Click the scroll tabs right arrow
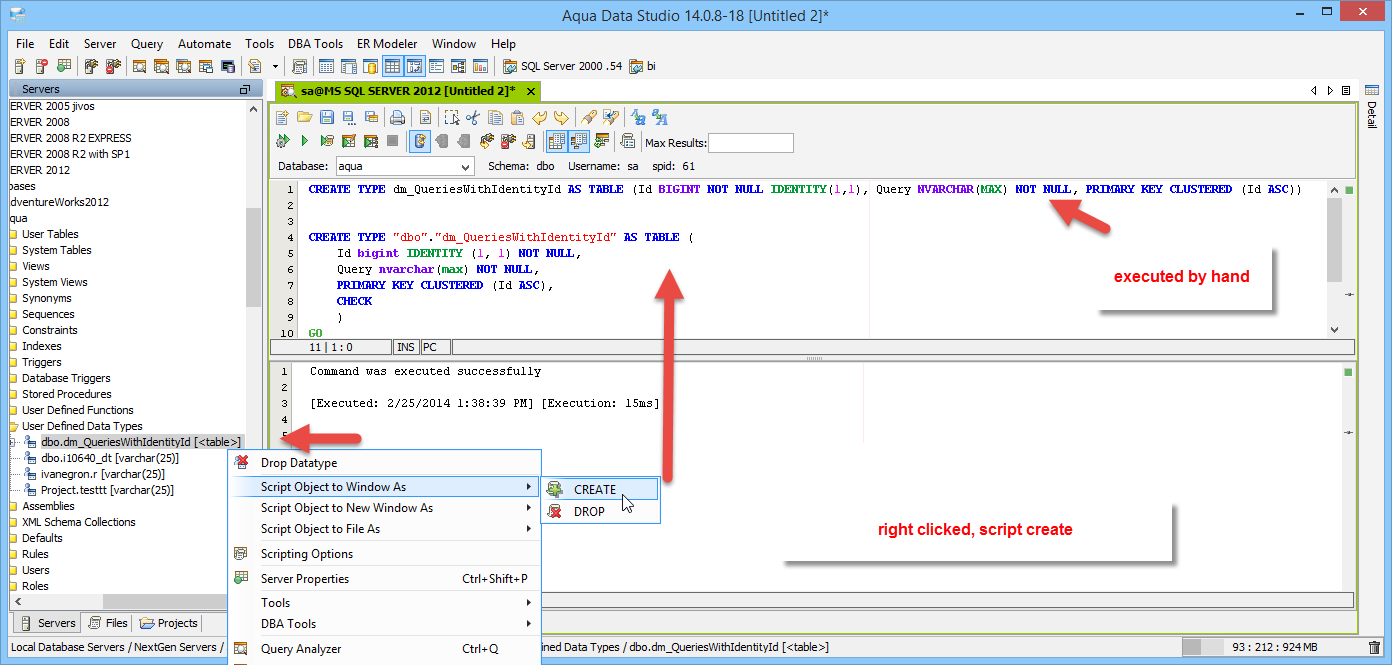1392x665 pixels. [x=1330, y=90]
